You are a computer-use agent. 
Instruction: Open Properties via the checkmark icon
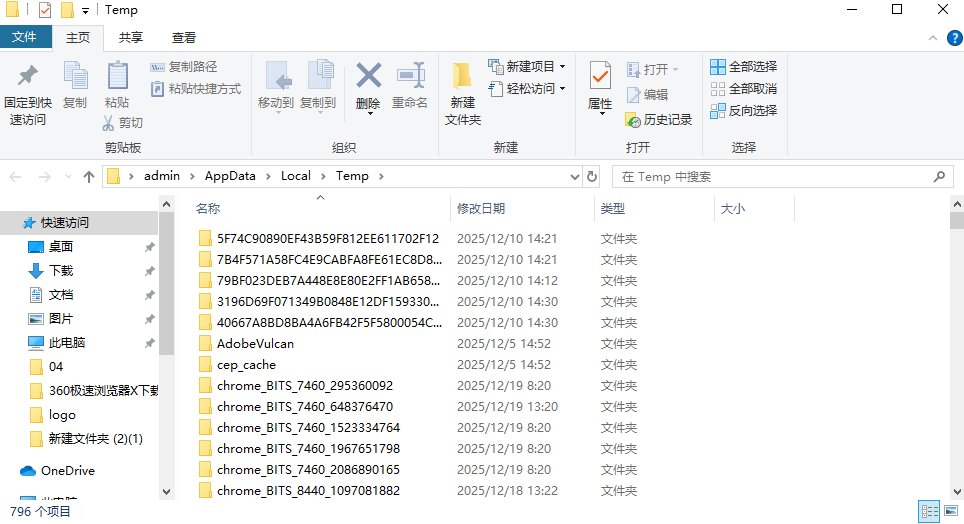(x=600, y=76)
